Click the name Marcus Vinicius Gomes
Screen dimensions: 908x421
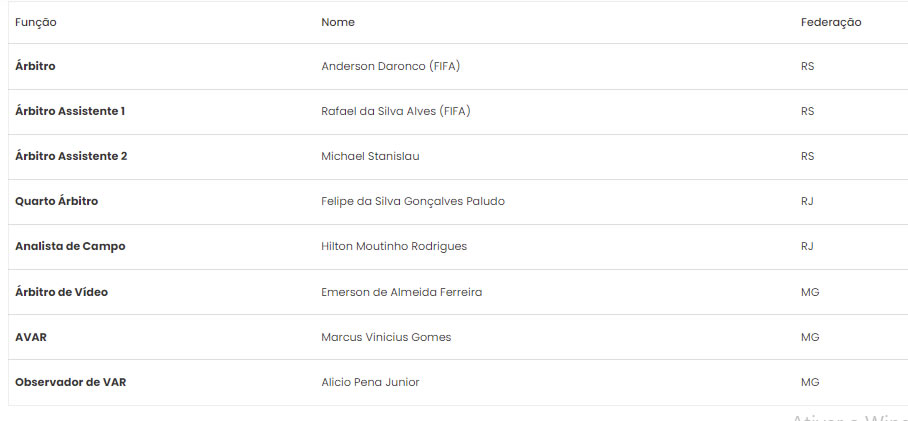386,337
